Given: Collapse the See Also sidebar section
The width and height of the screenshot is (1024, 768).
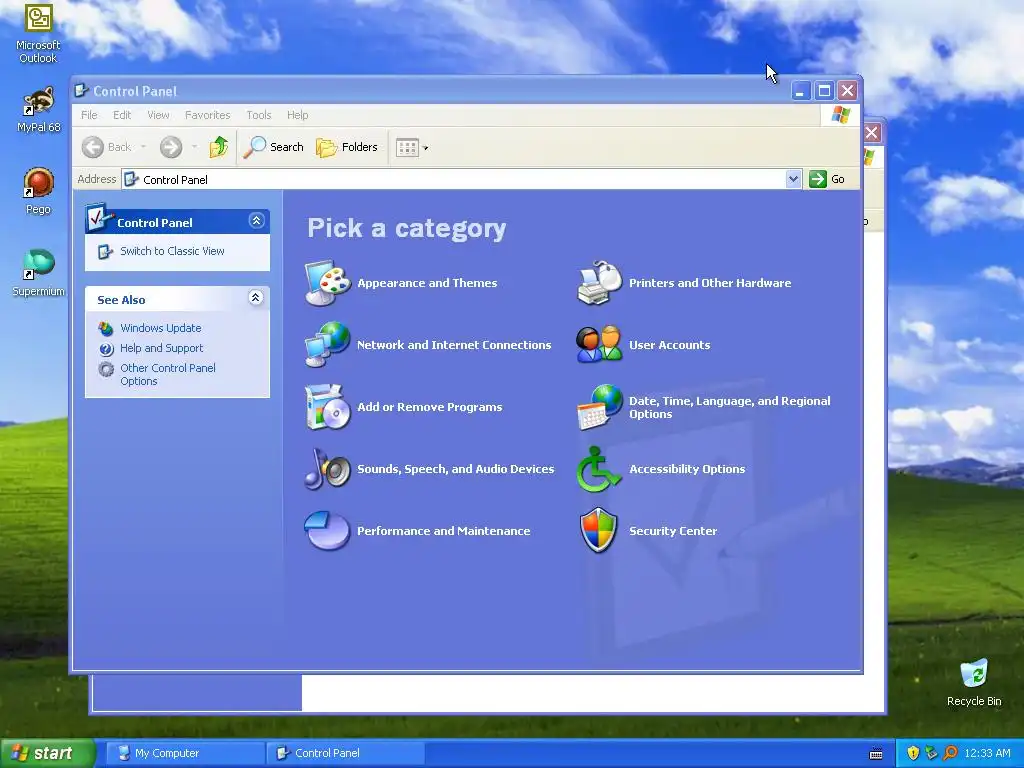Looking at the screenshot, I should click(x=256, y=298).
